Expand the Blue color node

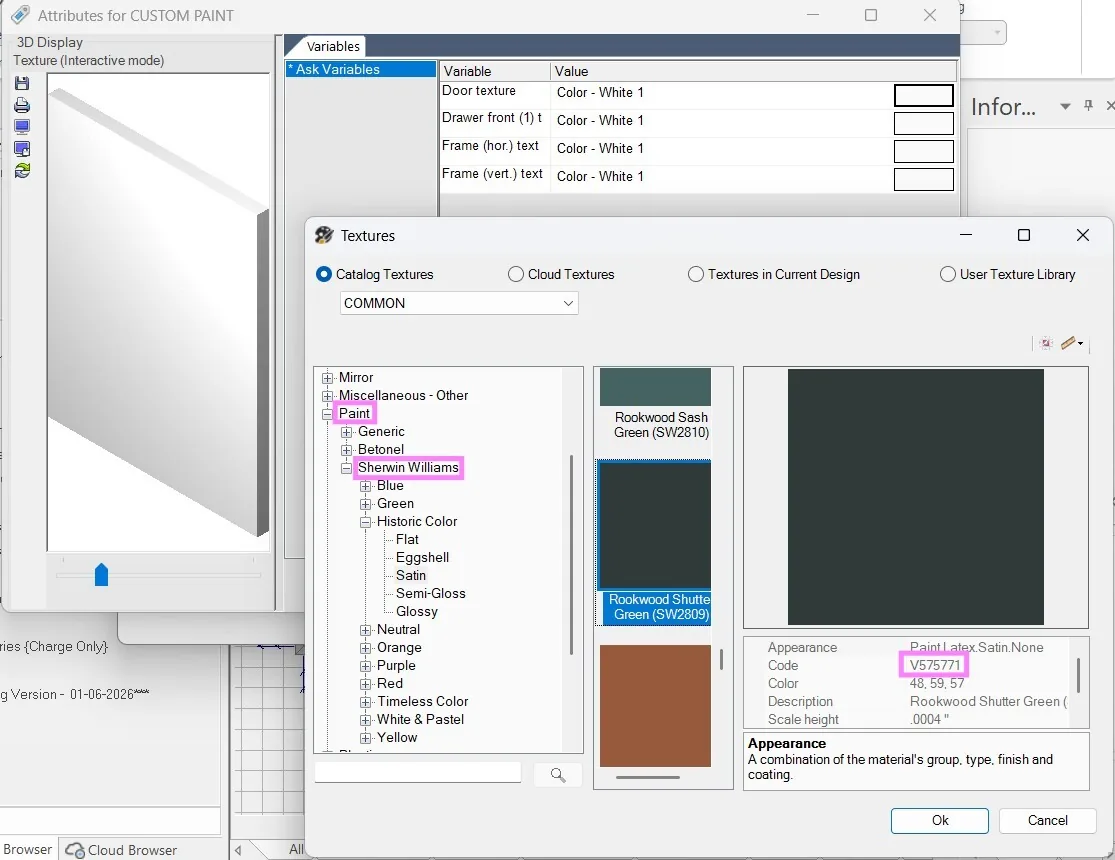pyautogui.click(x=366, y=486)
